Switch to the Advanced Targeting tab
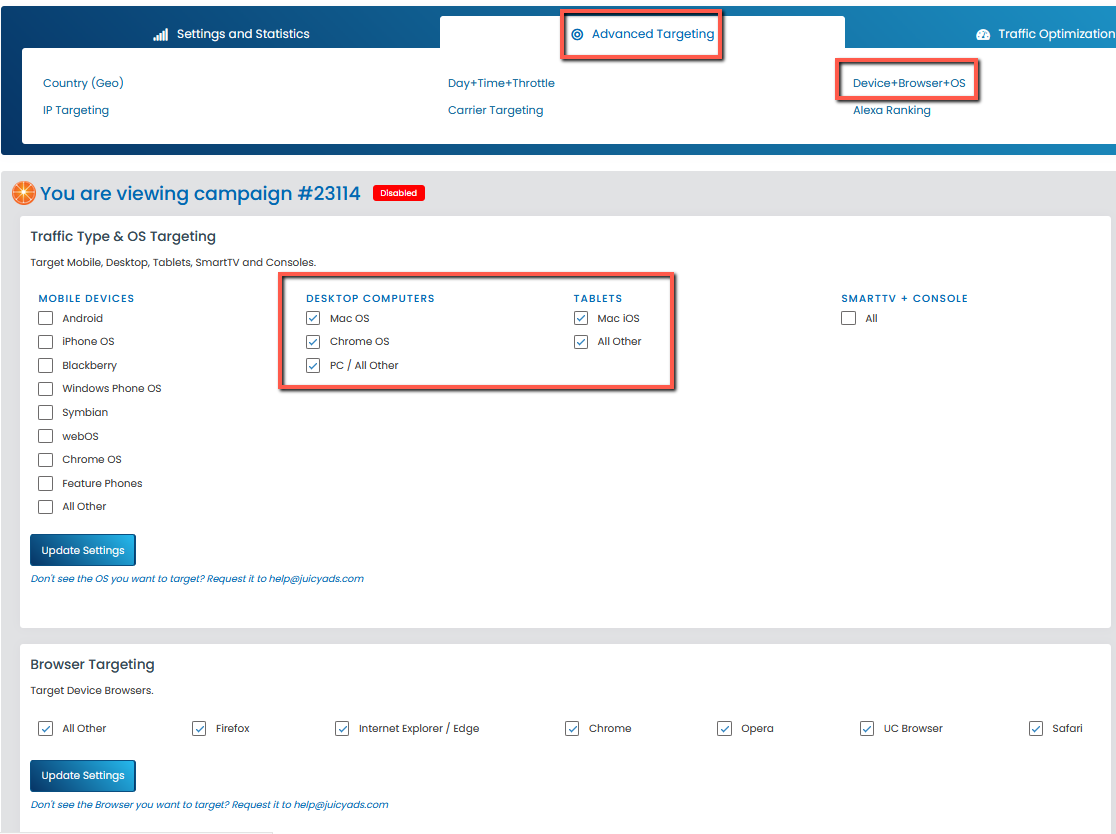The image size is (1116, 834). 643,33
